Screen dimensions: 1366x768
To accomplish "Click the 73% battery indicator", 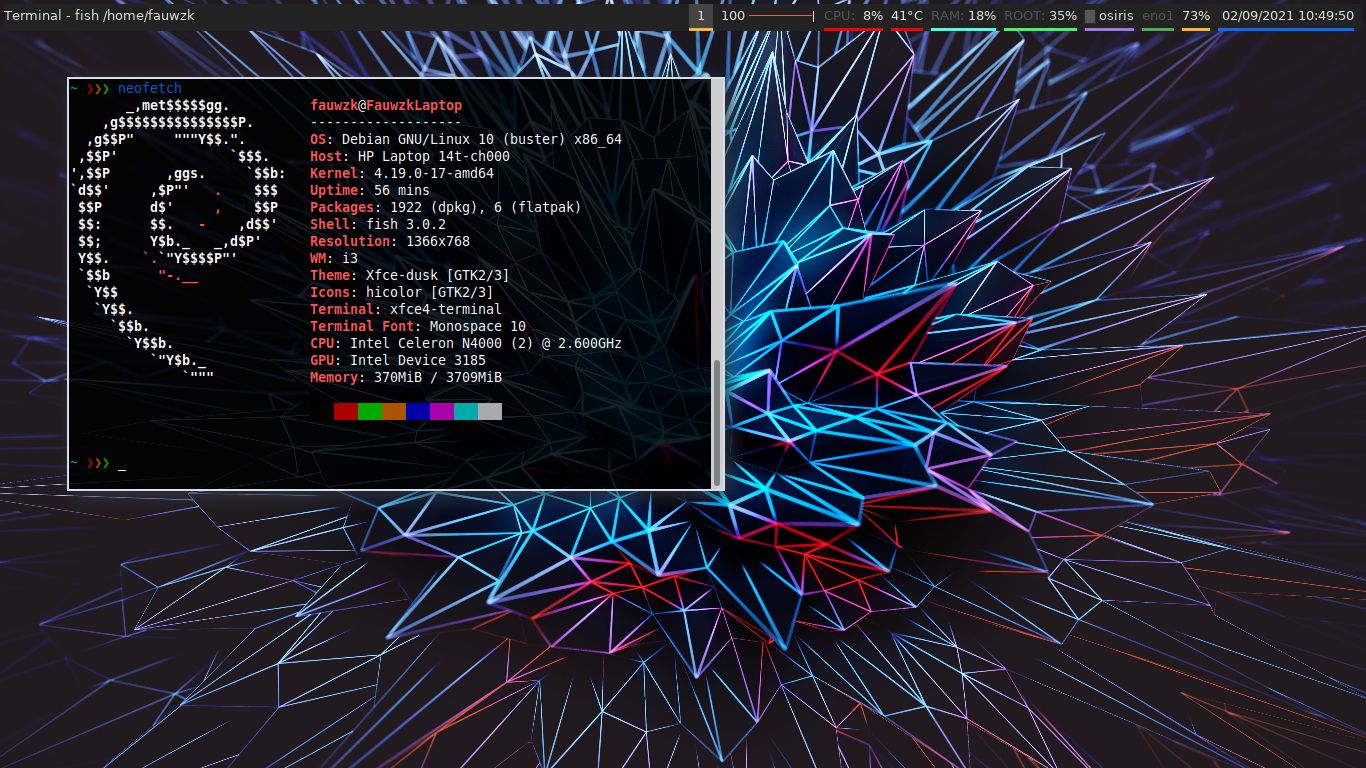I will [1196, 16].
